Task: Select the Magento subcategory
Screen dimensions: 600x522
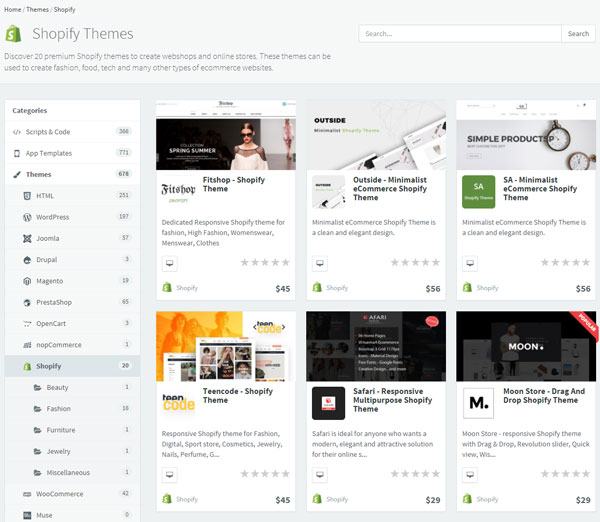Action: 73,281
